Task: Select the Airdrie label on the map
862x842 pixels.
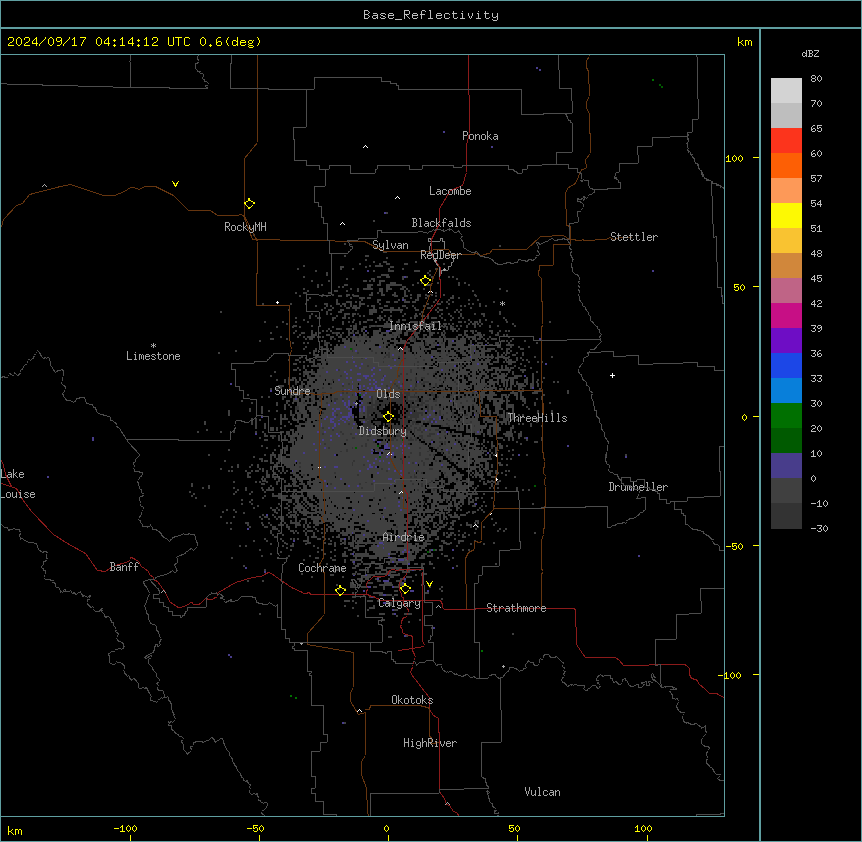Action: [404, 537]
